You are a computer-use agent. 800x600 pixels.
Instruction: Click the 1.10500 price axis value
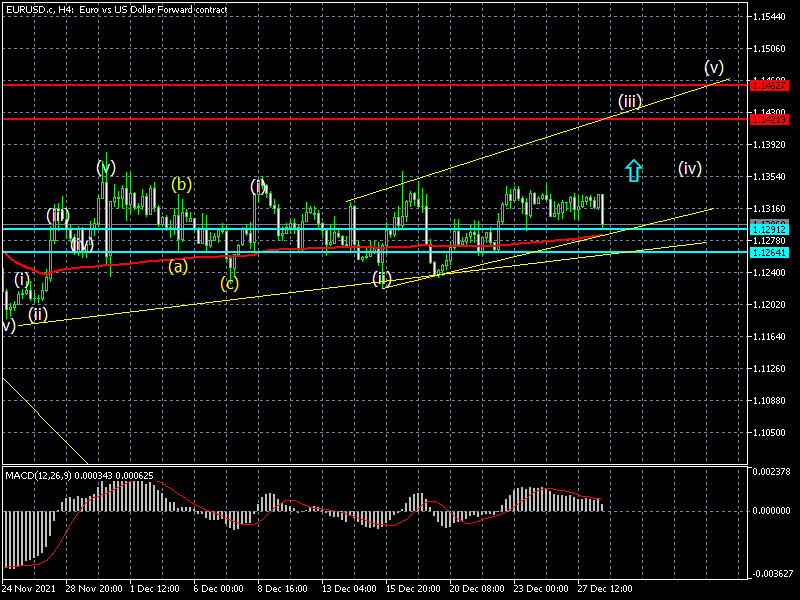(769, 433)
